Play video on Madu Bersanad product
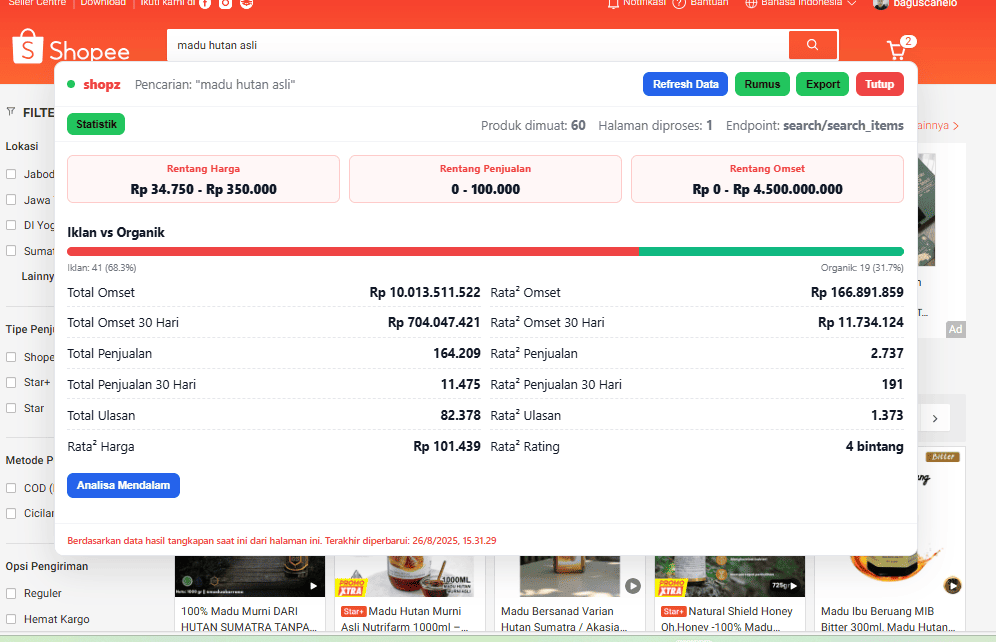The image size is (996, 642). click(632, 585)
